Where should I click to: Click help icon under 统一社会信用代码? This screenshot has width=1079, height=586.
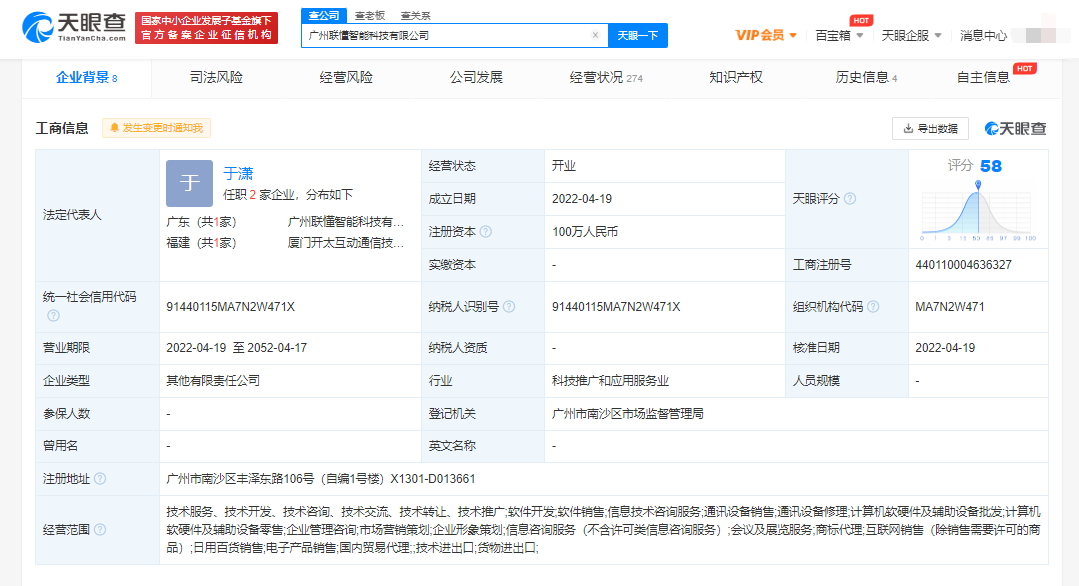53,316
